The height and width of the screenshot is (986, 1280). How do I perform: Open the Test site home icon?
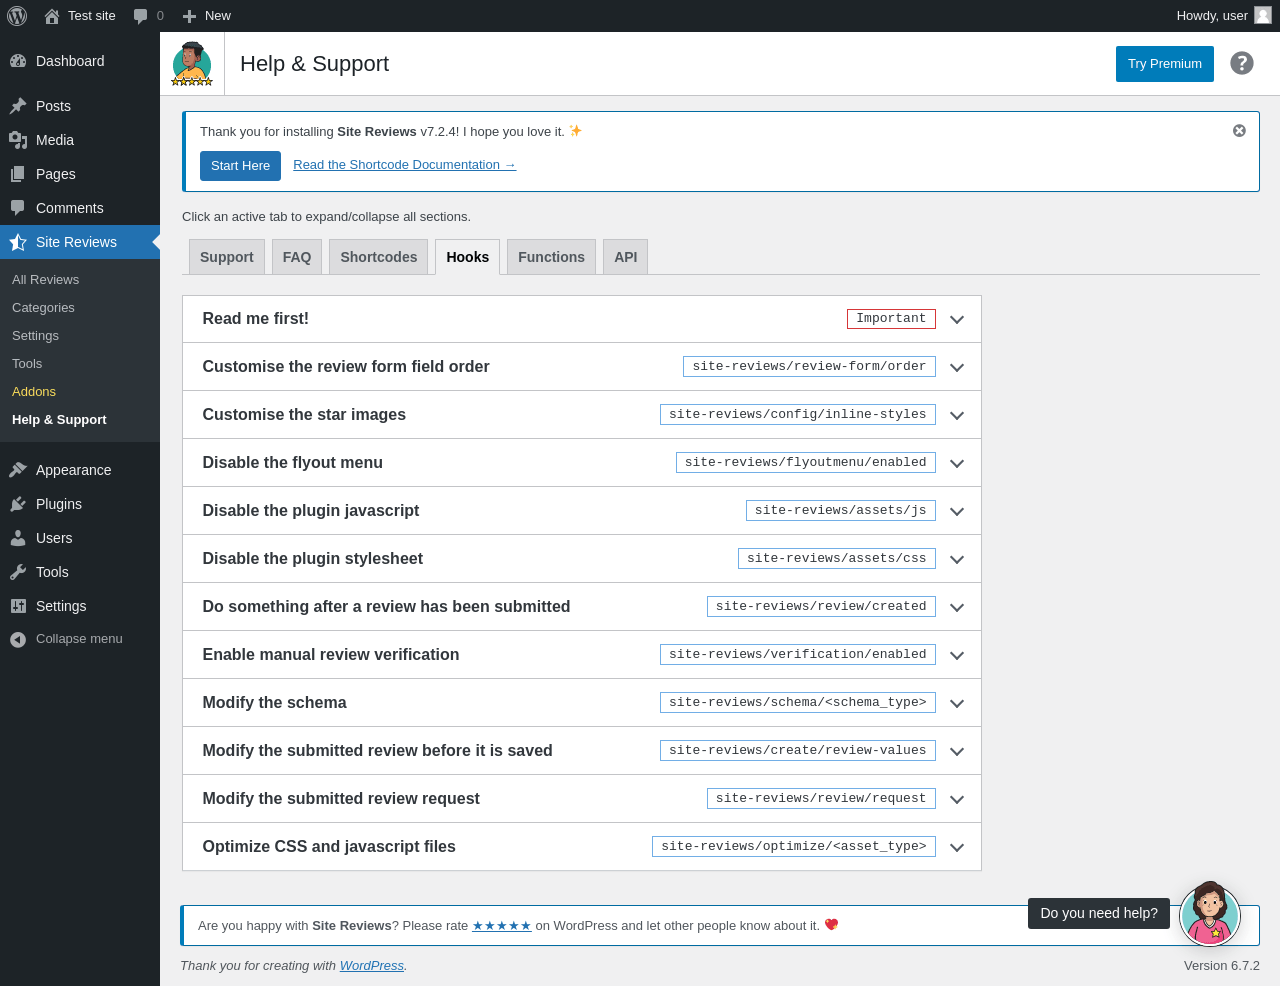pos(52,16)
